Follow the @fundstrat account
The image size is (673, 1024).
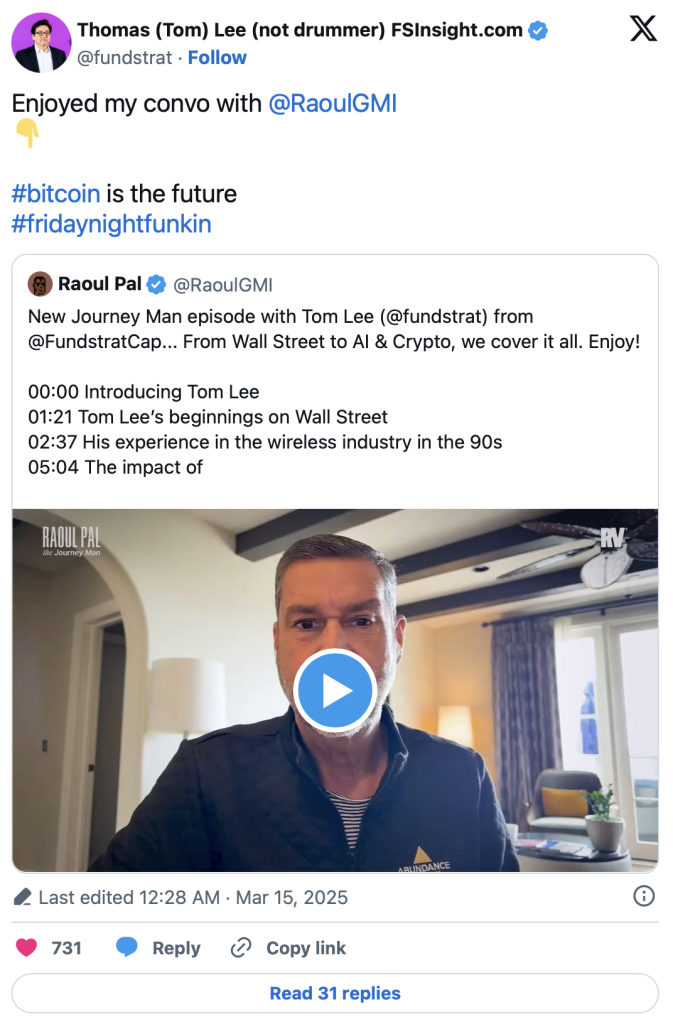click(x=217, y=57)
